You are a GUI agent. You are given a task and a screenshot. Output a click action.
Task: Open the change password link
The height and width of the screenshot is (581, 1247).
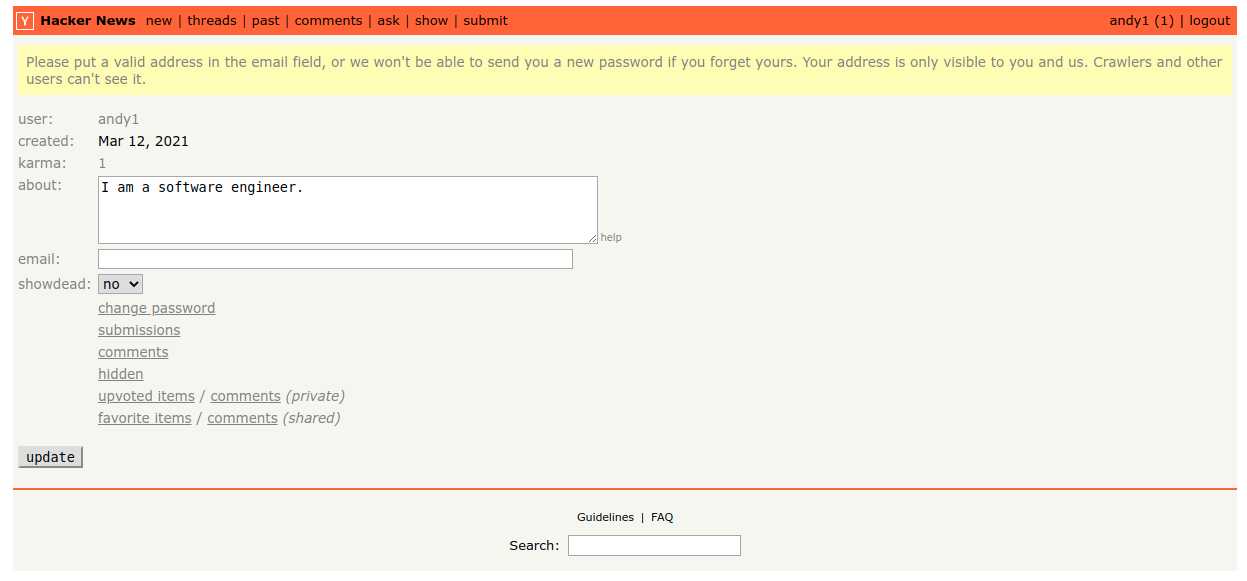(156, 308)
